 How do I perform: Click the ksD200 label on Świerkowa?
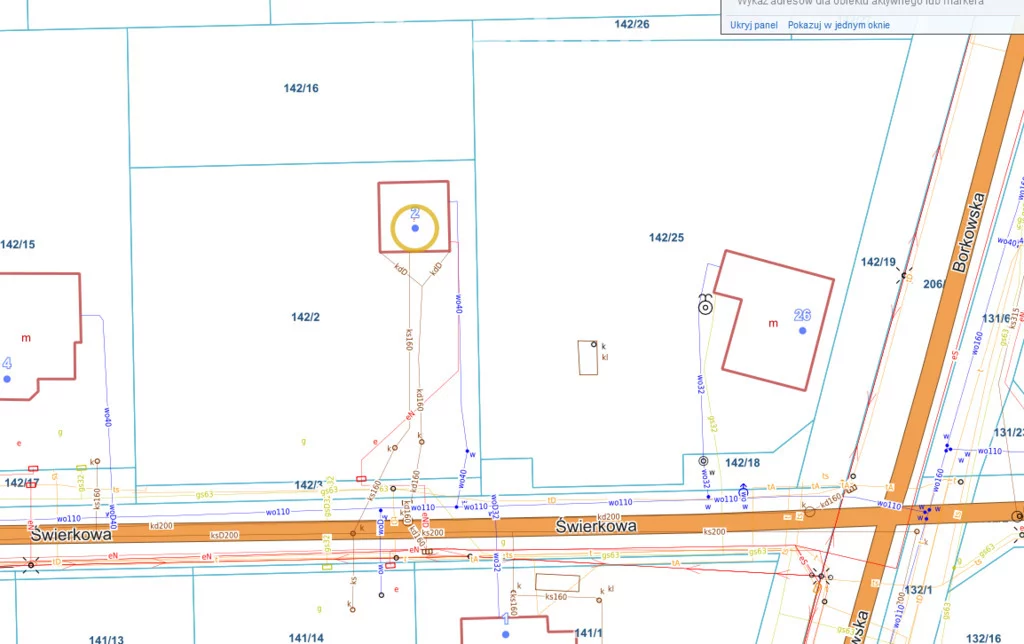[224, 535]
